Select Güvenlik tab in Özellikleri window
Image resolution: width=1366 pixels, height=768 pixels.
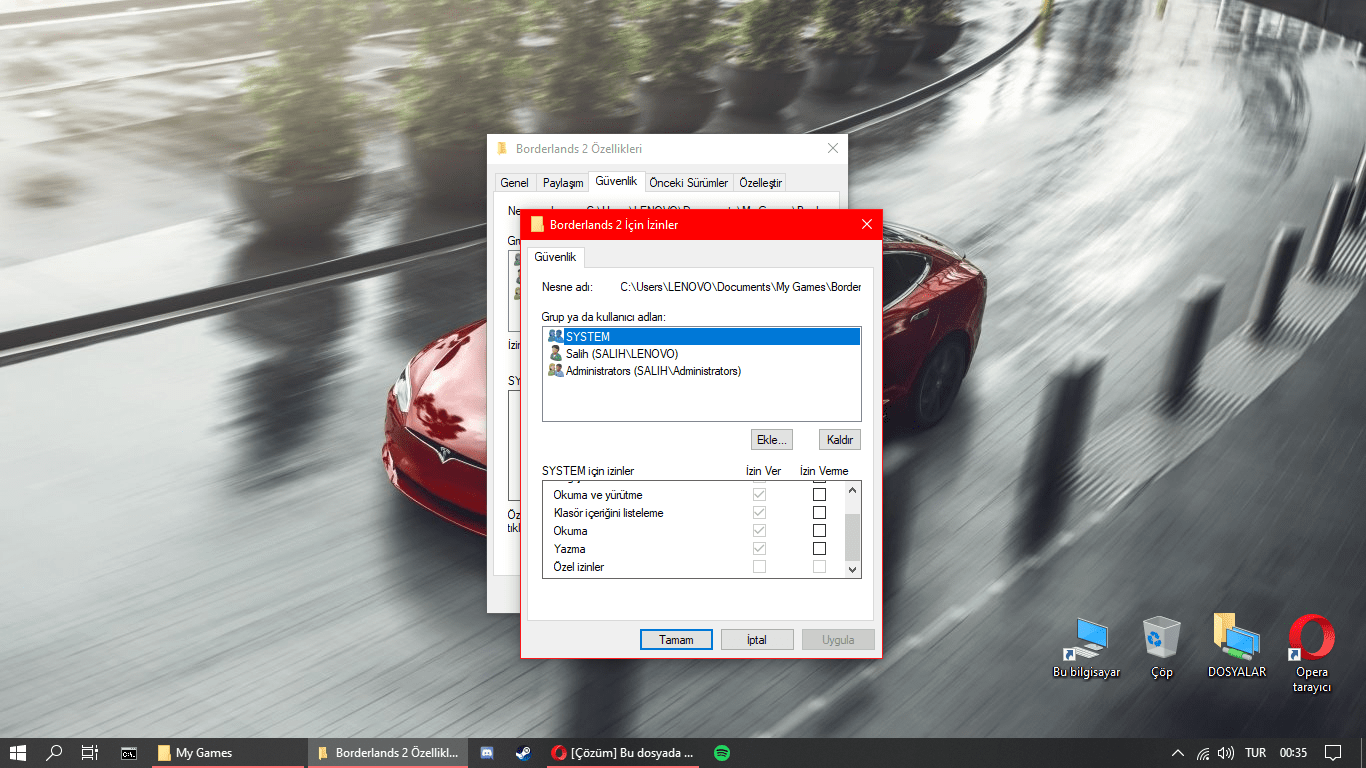[616, 181]
